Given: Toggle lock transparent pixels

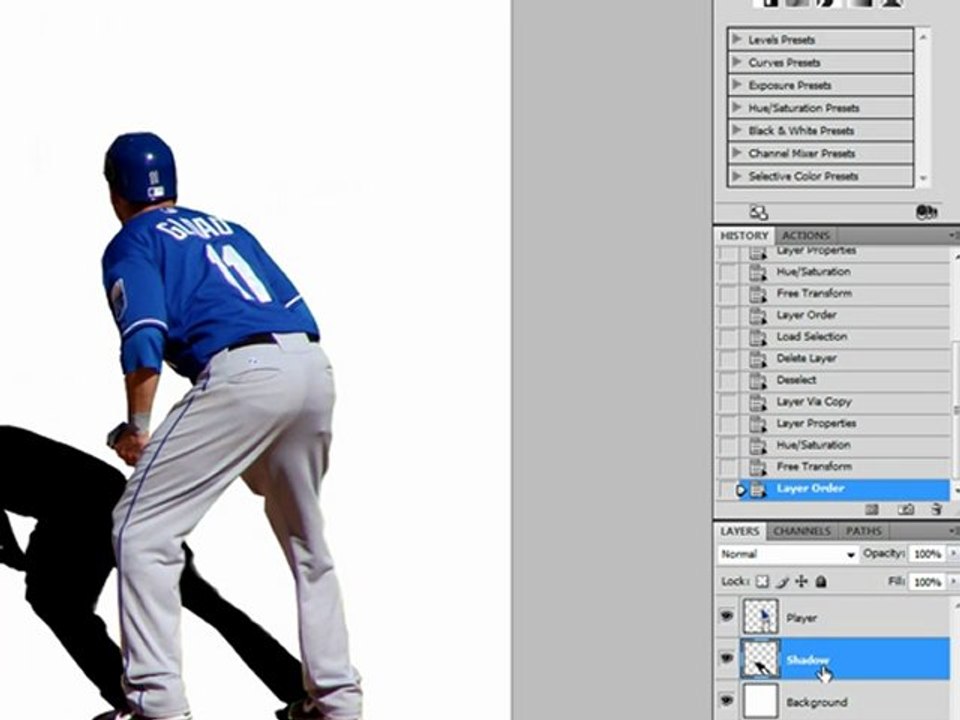Looking at the screenshot, I should 762,582.
